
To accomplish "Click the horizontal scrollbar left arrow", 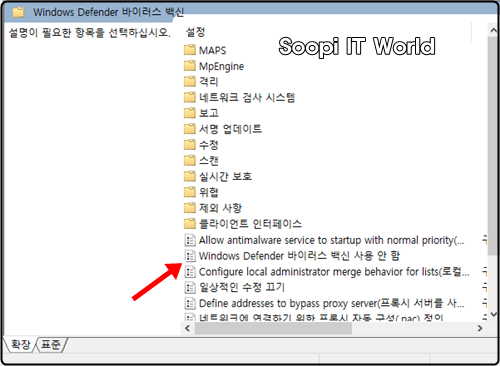I will click(188, 328).
